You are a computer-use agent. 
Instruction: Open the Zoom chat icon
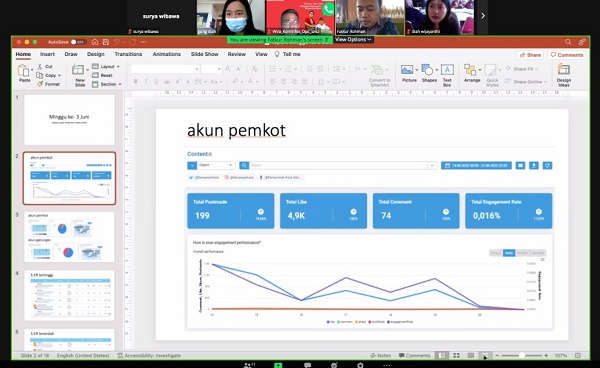pyautogui.click(x=307, y=365)
